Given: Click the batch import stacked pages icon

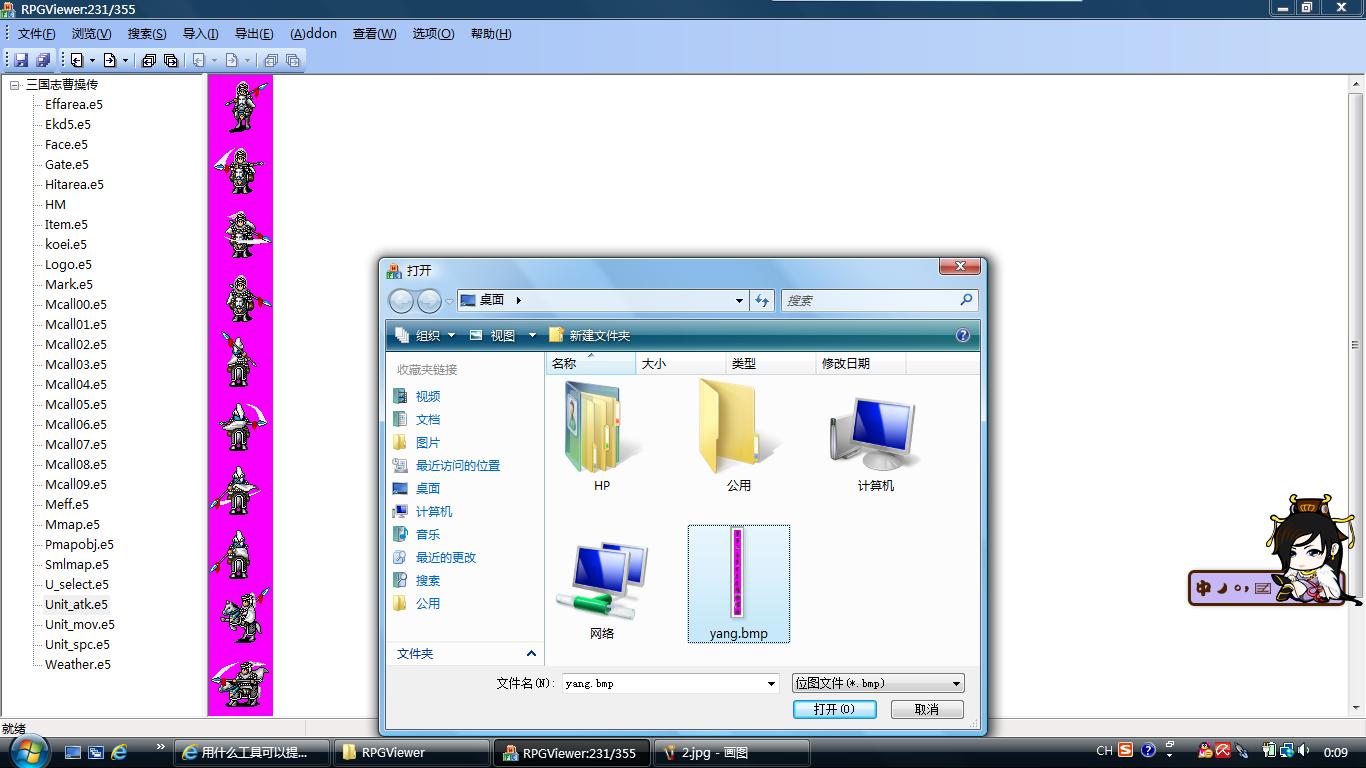Looking at the screenshot, I should pos(149,60).
